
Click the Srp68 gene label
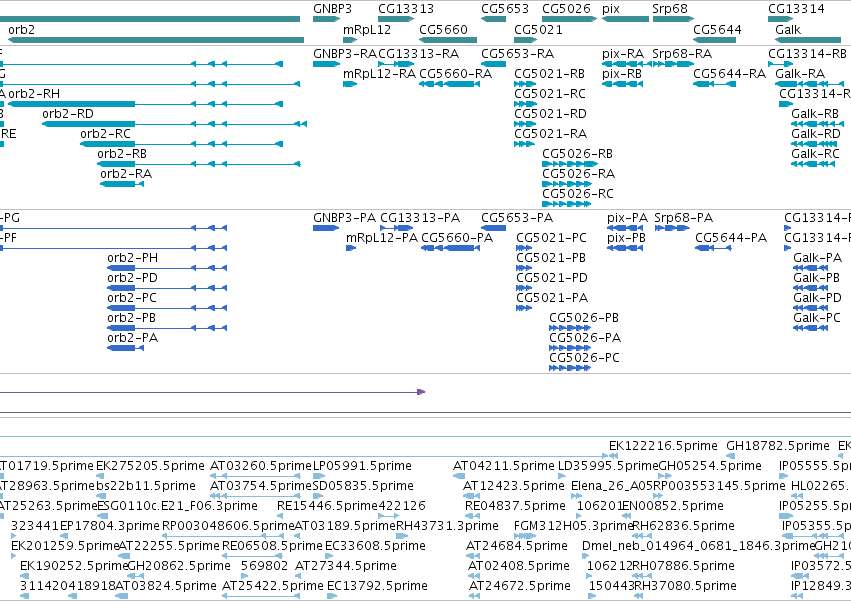[670, 9]
